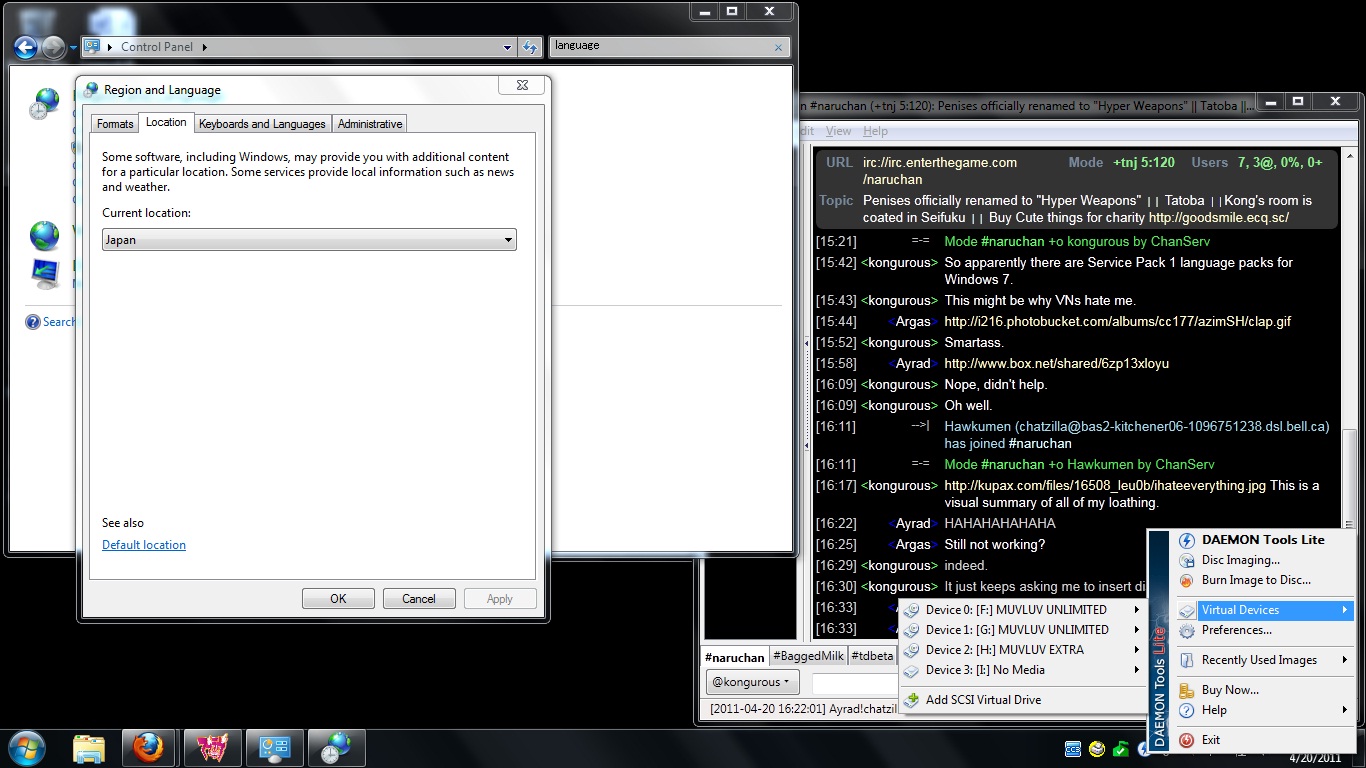Image resolution: width=1366 pixels, height=768 pixels.
Task: Open the kupax.com ihateeverything.jpg link
Action: point(1105,486)
